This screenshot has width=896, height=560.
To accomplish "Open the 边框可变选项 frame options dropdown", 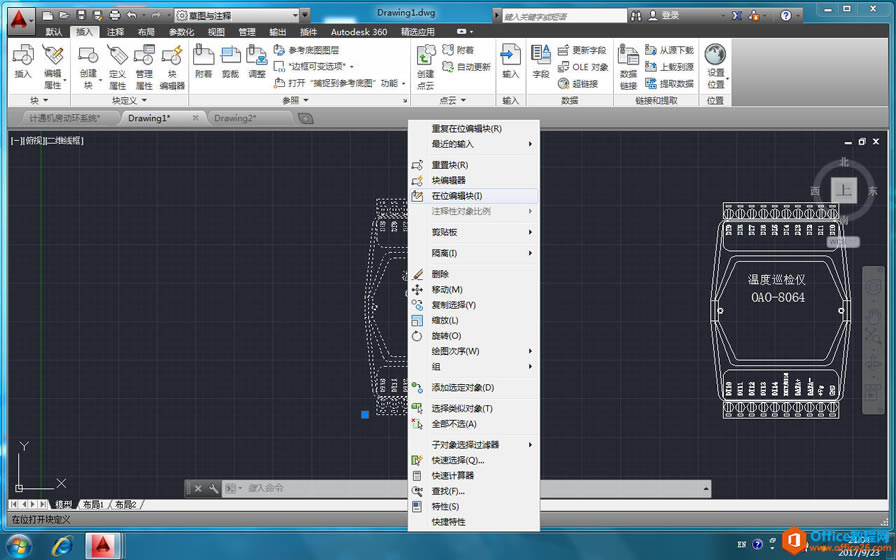I will tap(314, 67).
